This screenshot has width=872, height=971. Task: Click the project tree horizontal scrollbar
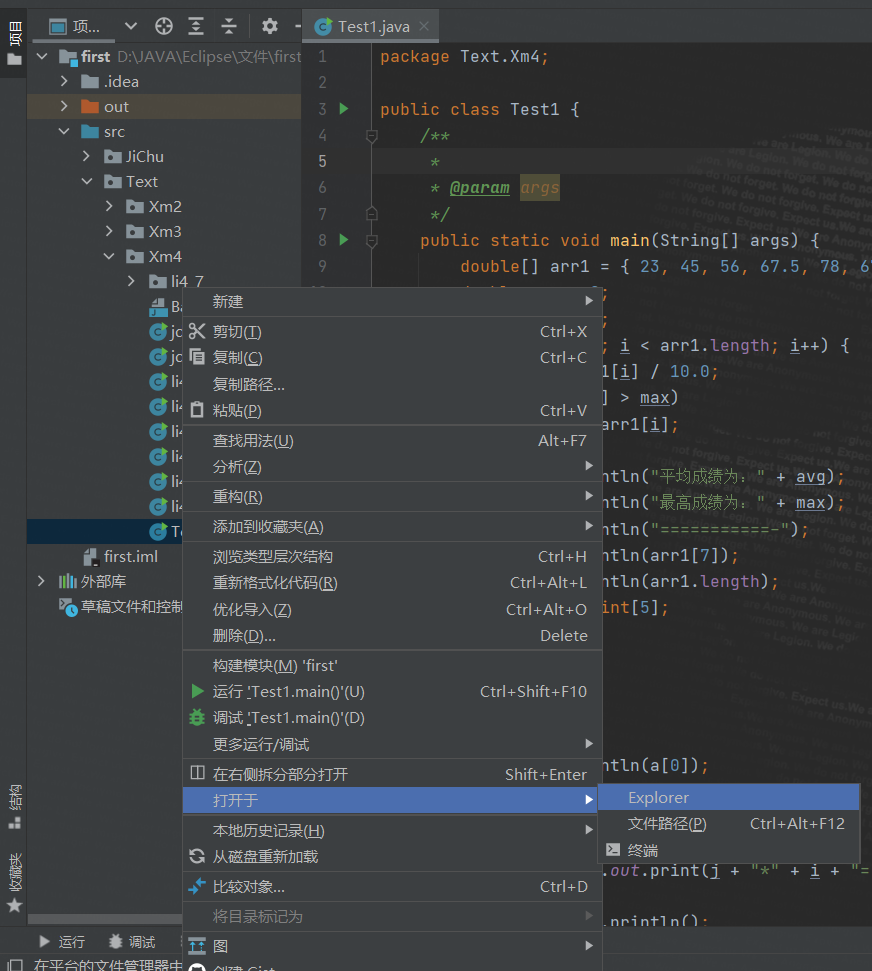click(105, 919)
